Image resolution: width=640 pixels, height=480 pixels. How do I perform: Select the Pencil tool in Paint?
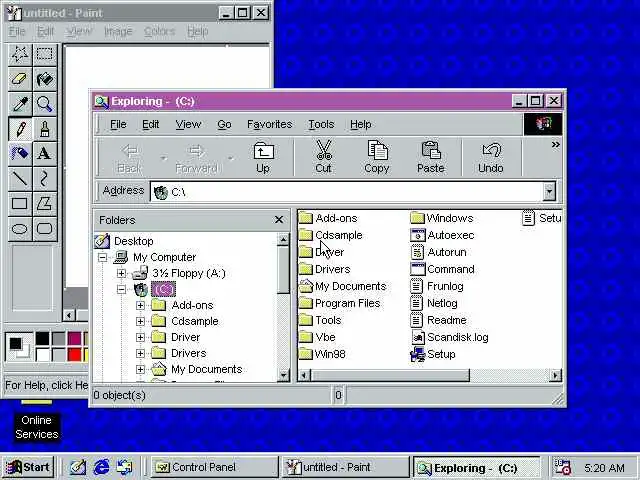click(x=20, y=129)
